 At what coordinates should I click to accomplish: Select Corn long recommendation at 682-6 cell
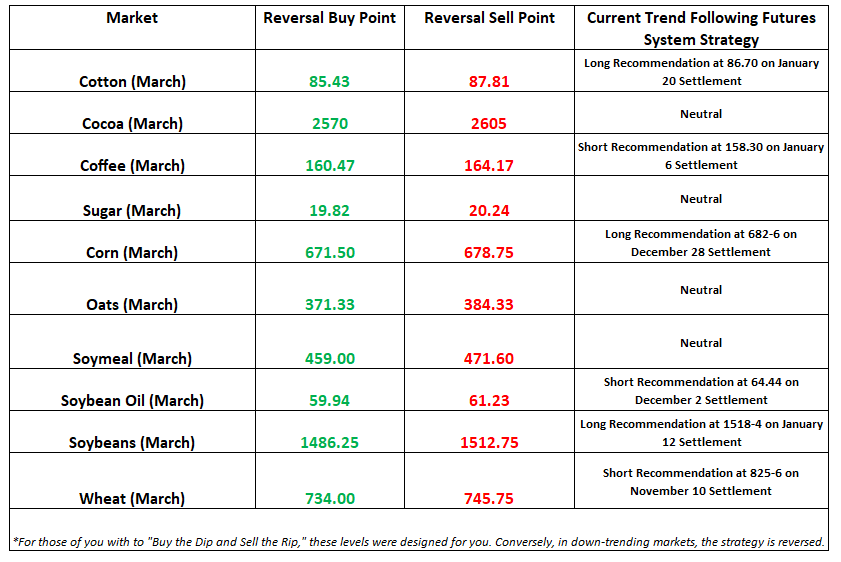701,243
